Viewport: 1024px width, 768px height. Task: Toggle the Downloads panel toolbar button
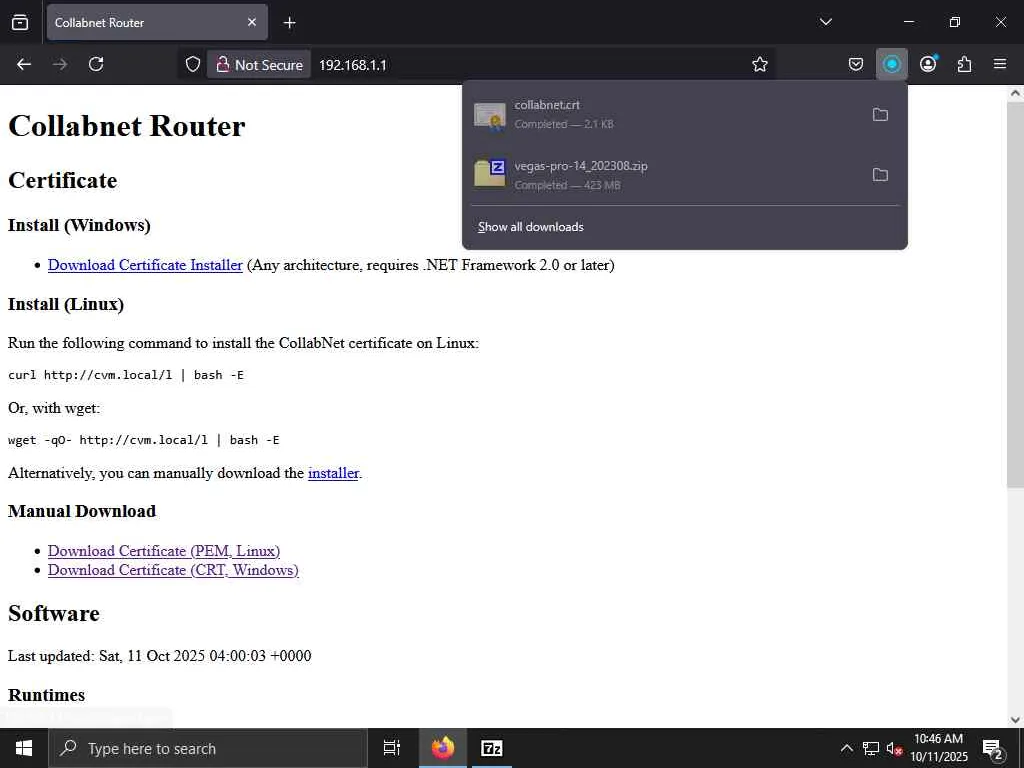(891, 64)
